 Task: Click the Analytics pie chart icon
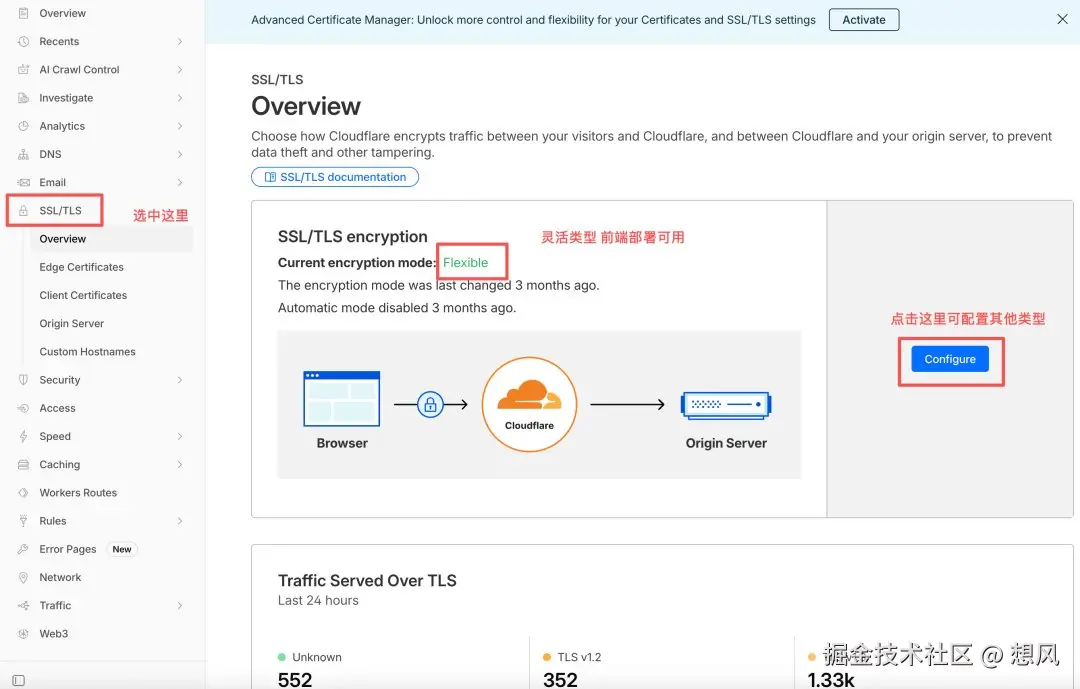click(x=23, y=126)
